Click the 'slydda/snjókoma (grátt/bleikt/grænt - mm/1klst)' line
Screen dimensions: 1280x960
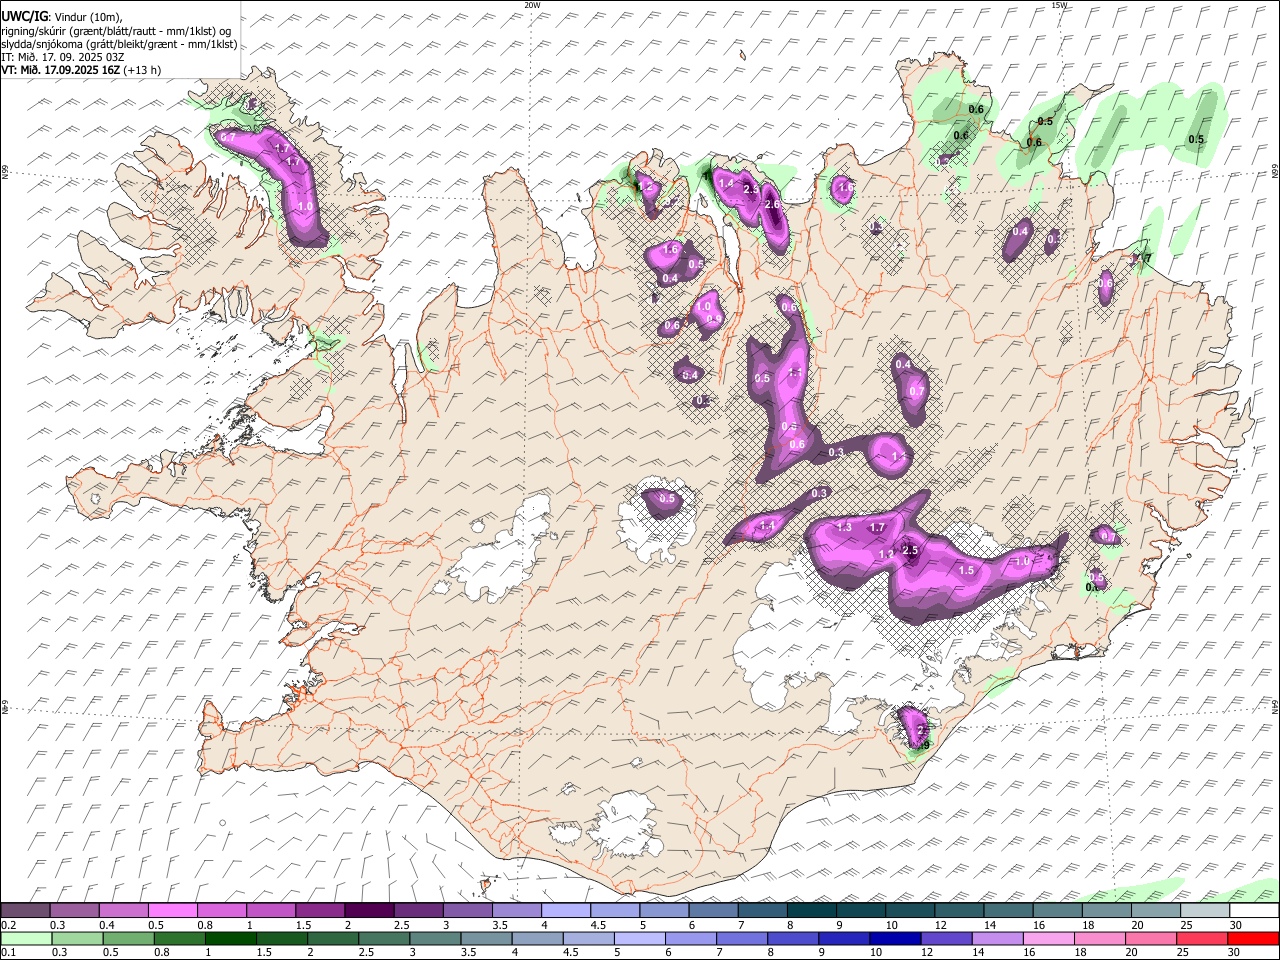(x=119, y=44)
